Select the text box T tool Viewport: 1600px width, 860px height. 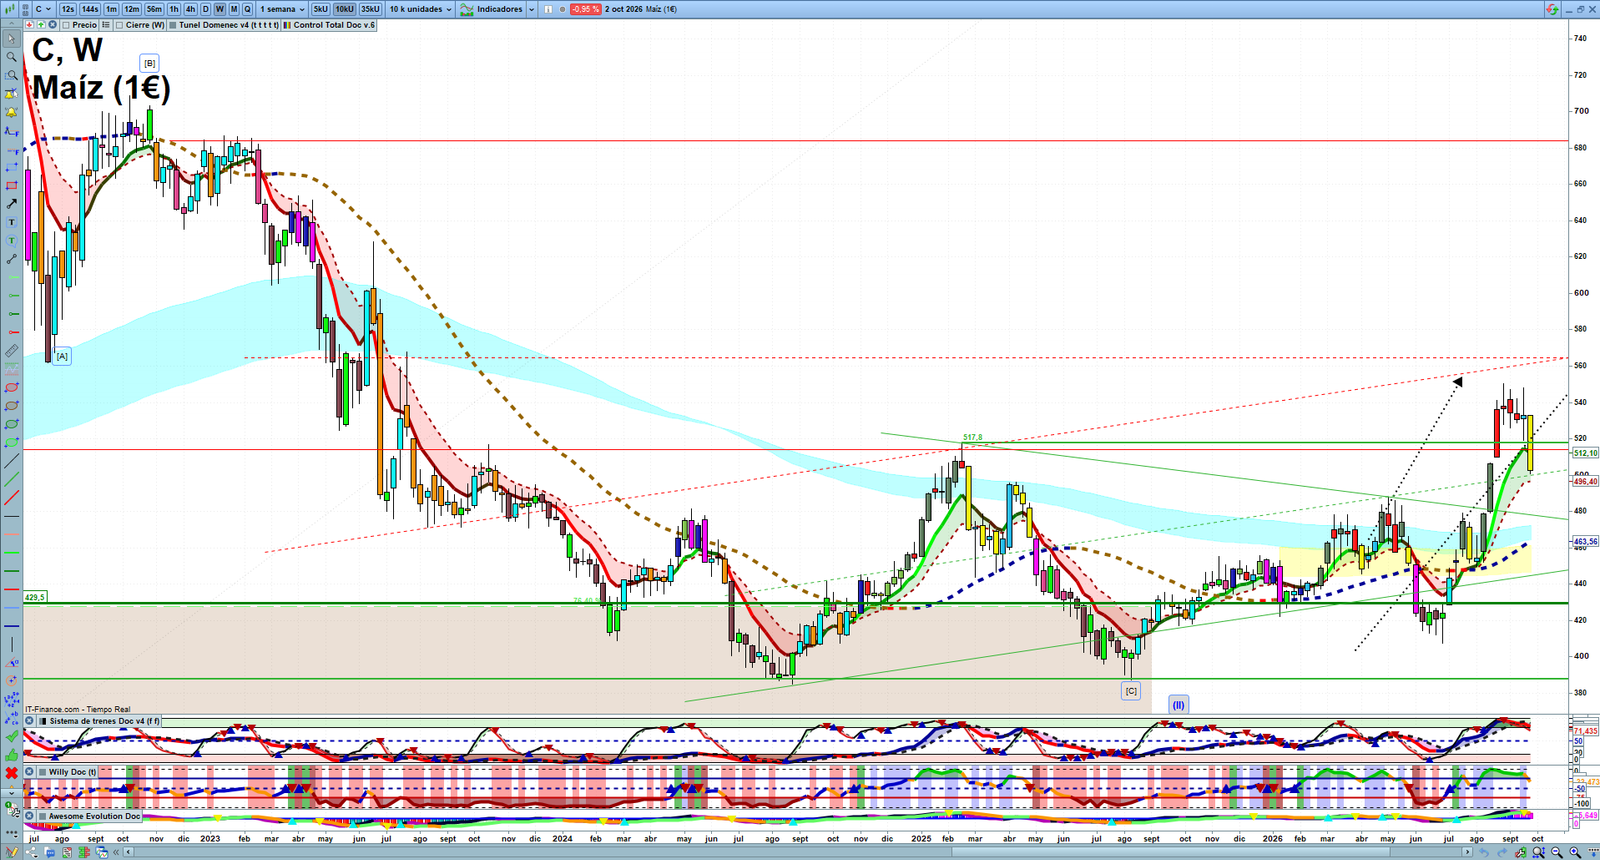(12, 222)
